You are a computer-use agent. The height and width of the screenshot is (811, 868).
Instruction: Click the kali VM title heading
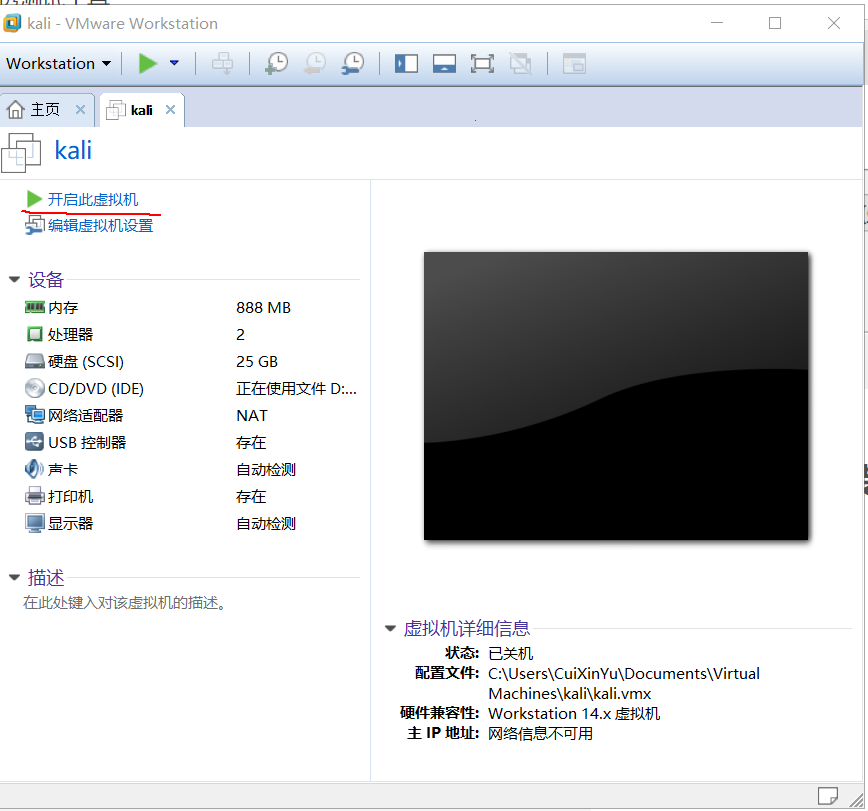point(73,151)
